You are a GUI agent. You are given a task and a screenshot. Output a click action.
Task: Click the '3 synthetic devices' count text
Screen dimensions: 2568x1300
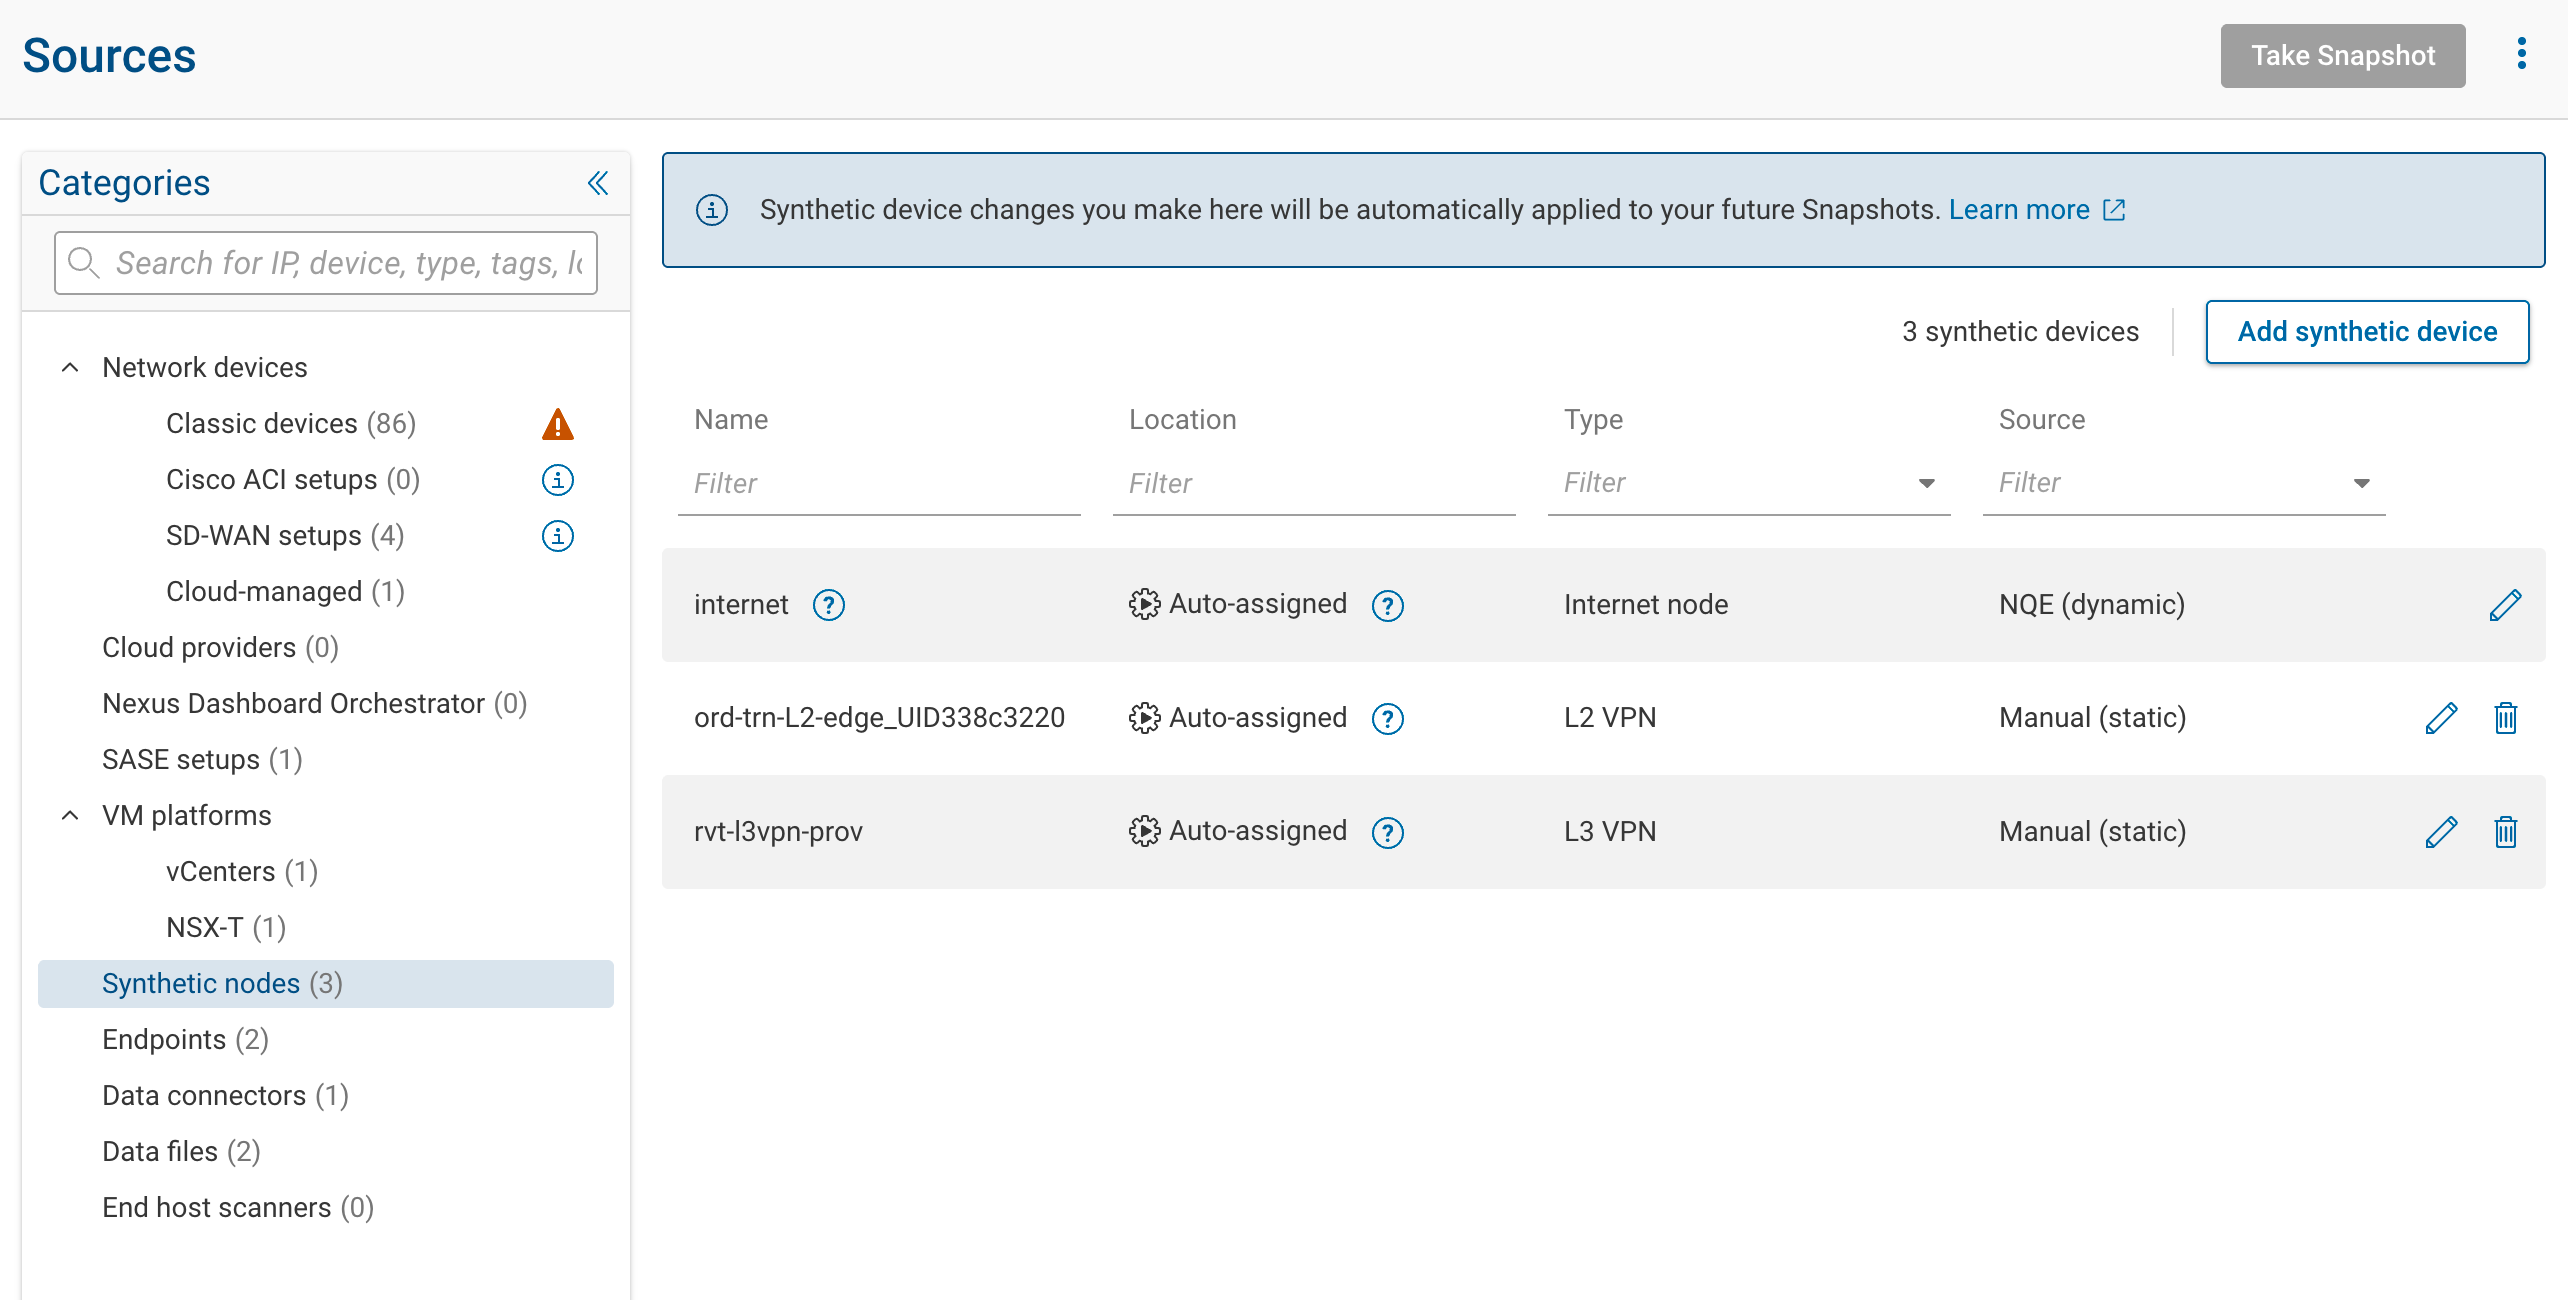click(x=2020, y=332)
